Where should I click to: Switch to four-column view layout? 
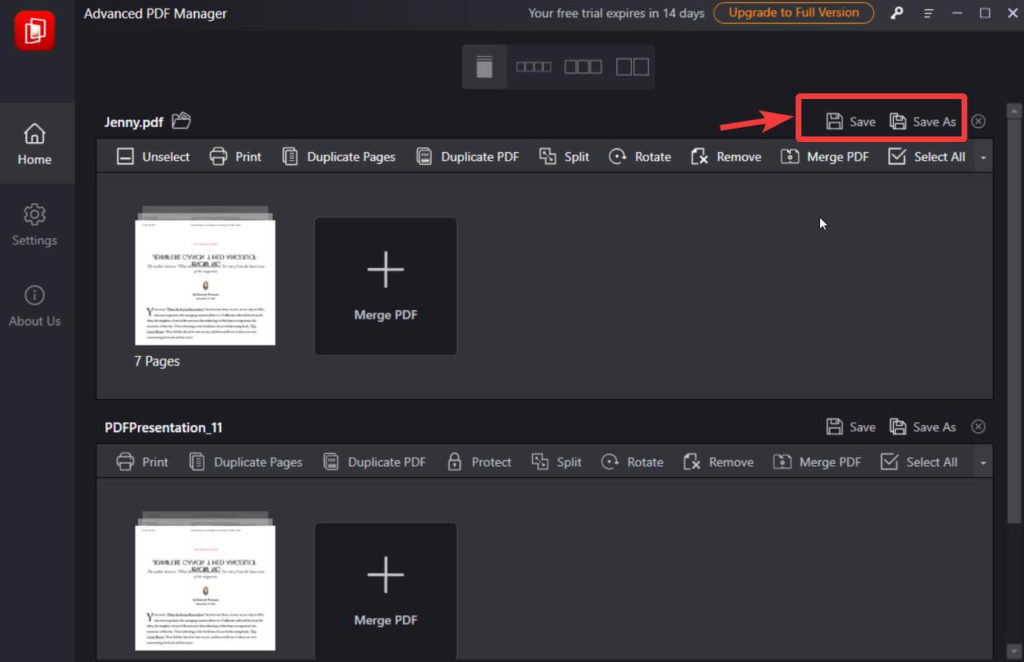[x=534, y=67]
